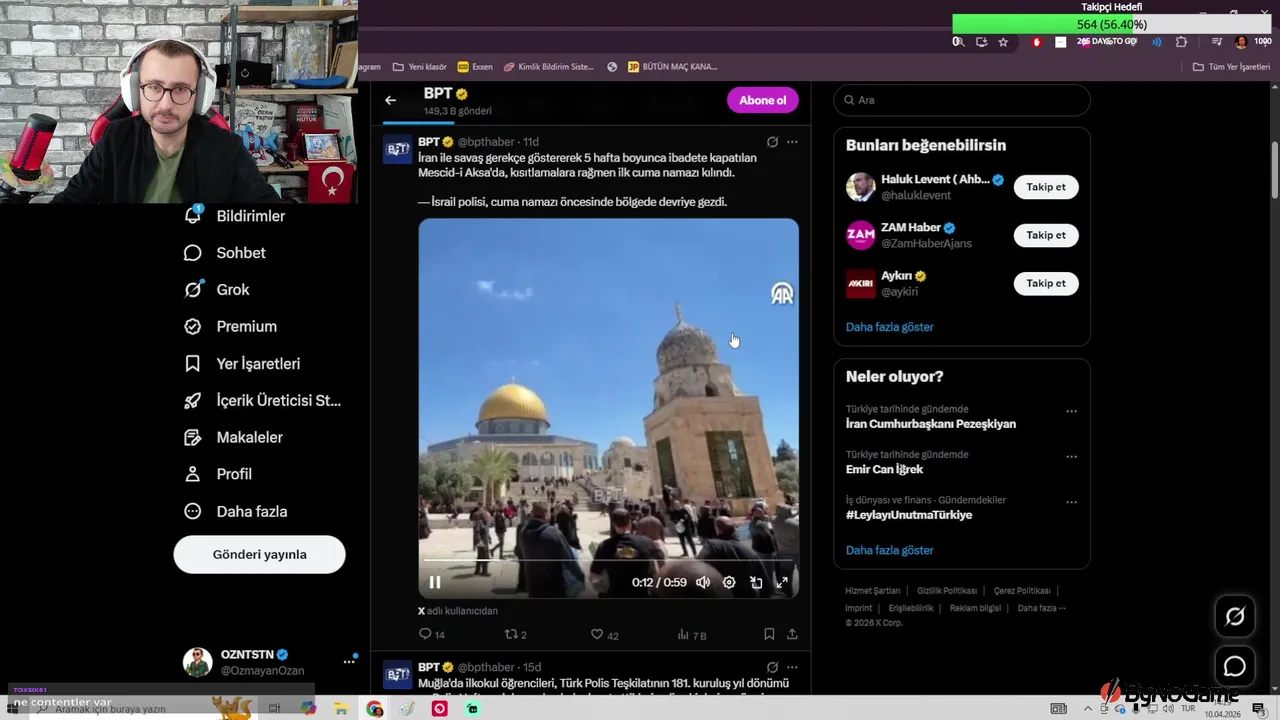
Task: Like the post with 42 likes
Action: point(604,634)
